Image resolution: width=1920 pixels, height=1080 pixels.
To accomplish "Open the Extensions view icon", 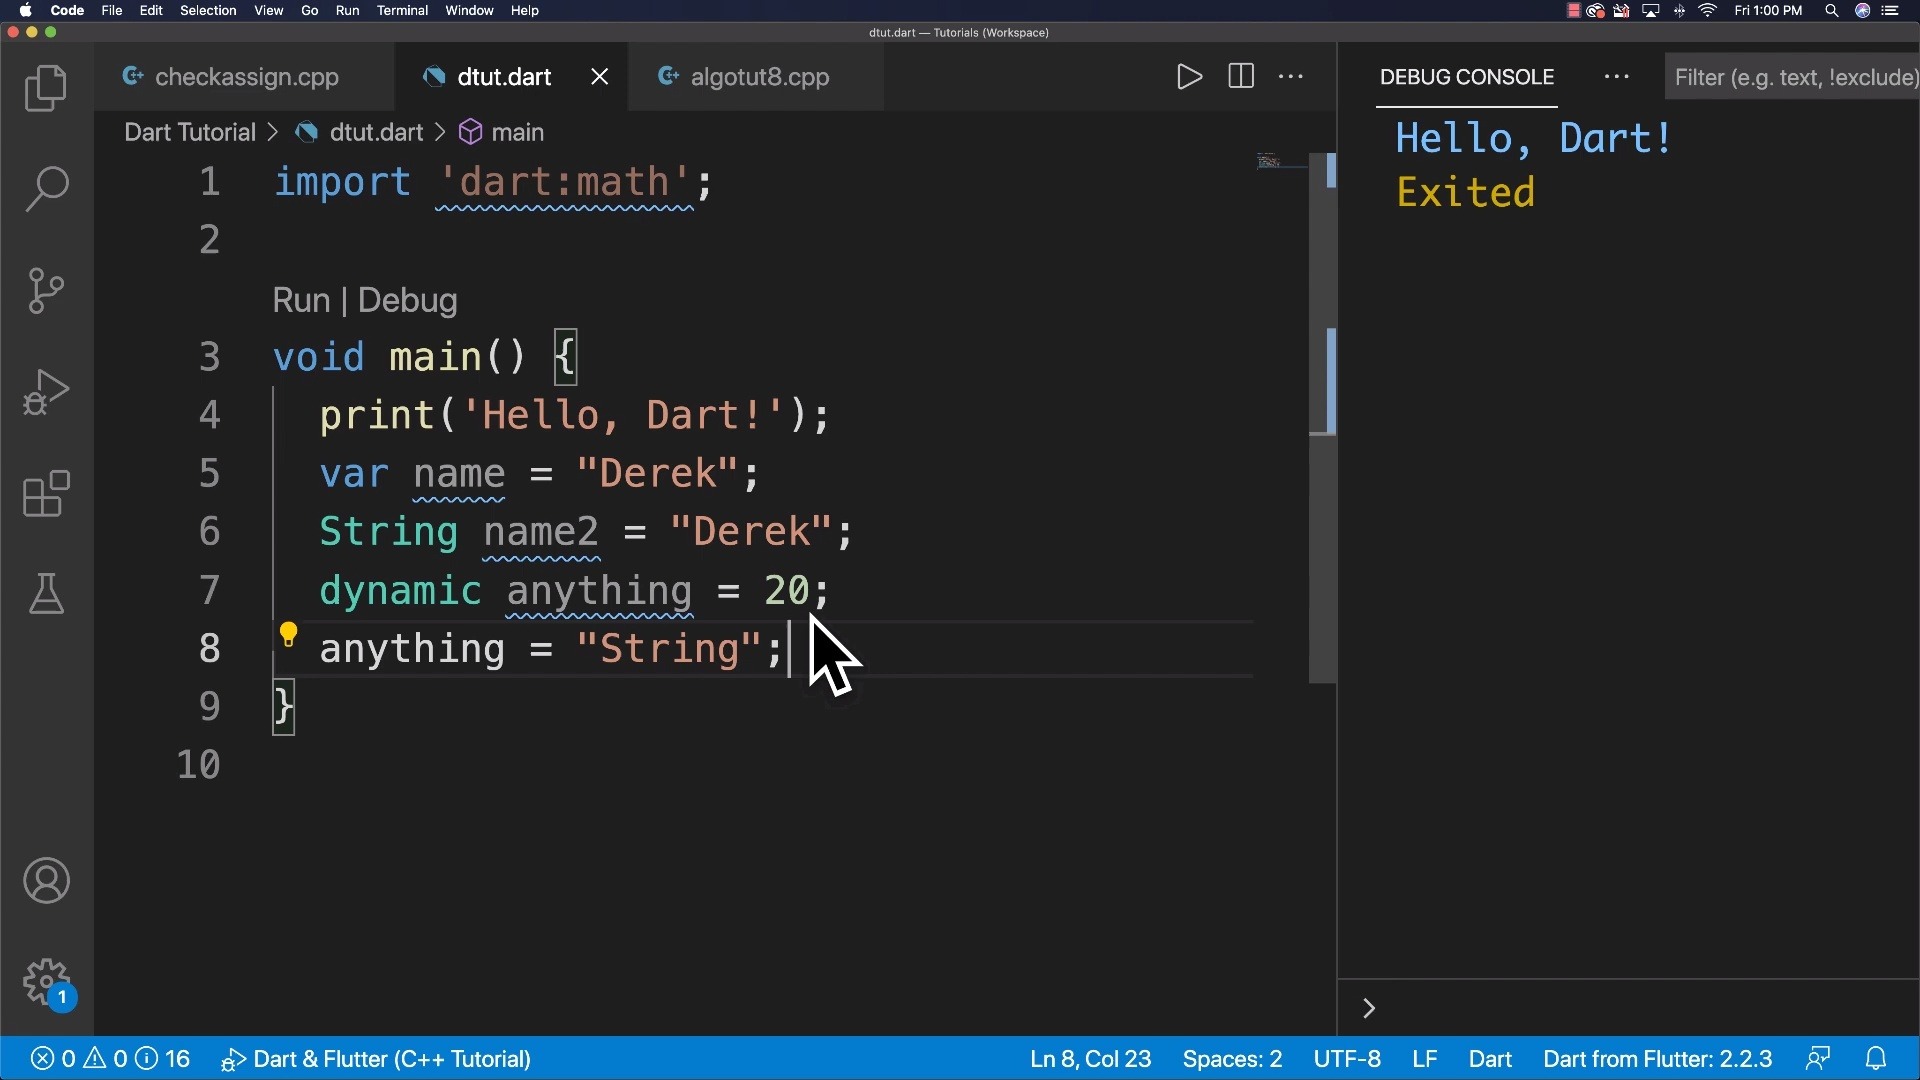I will 46,494.
